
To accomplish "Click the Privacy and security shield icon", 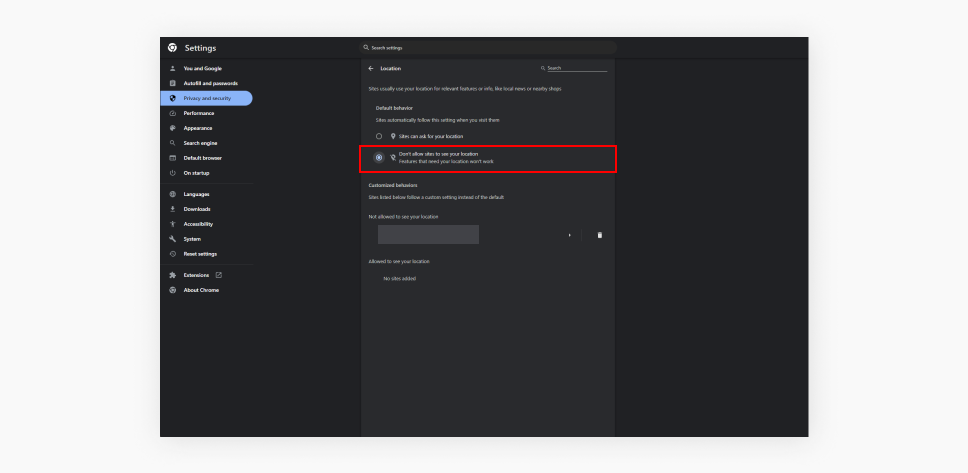I will pos(173,98).
